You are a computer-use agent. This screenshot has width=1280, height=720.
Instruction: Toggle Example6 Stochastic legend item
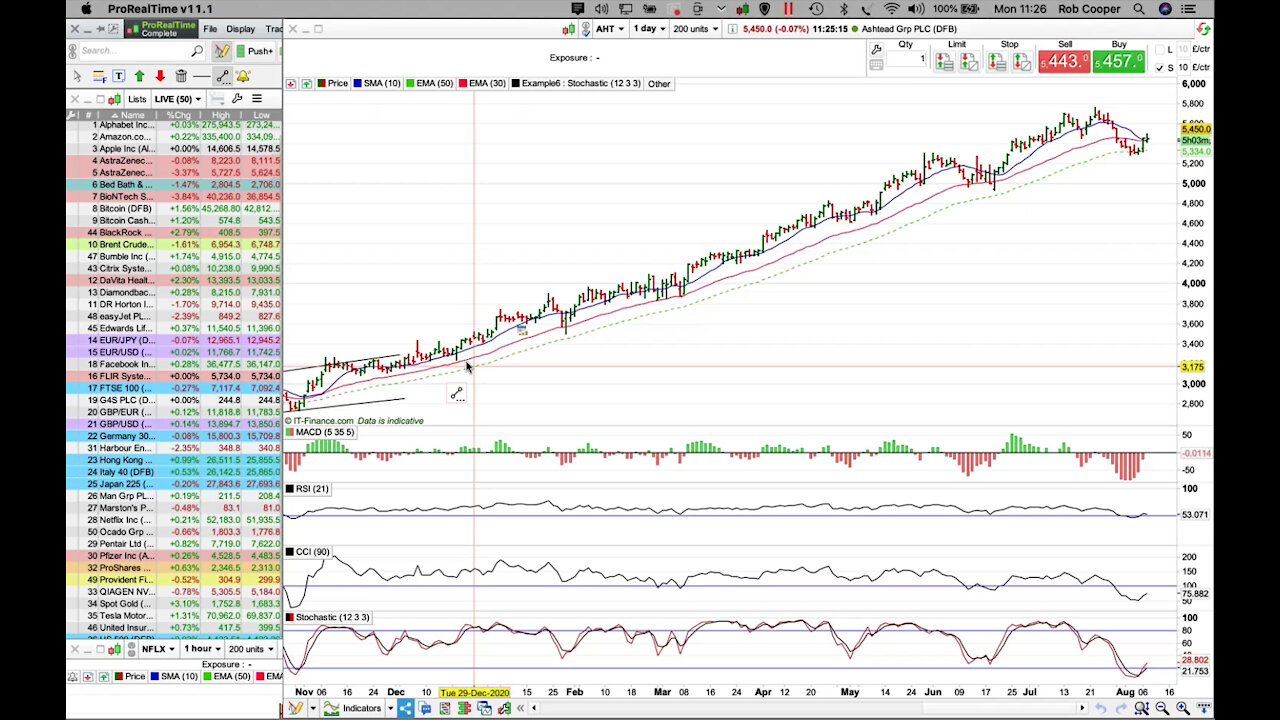tap(577, 84)
